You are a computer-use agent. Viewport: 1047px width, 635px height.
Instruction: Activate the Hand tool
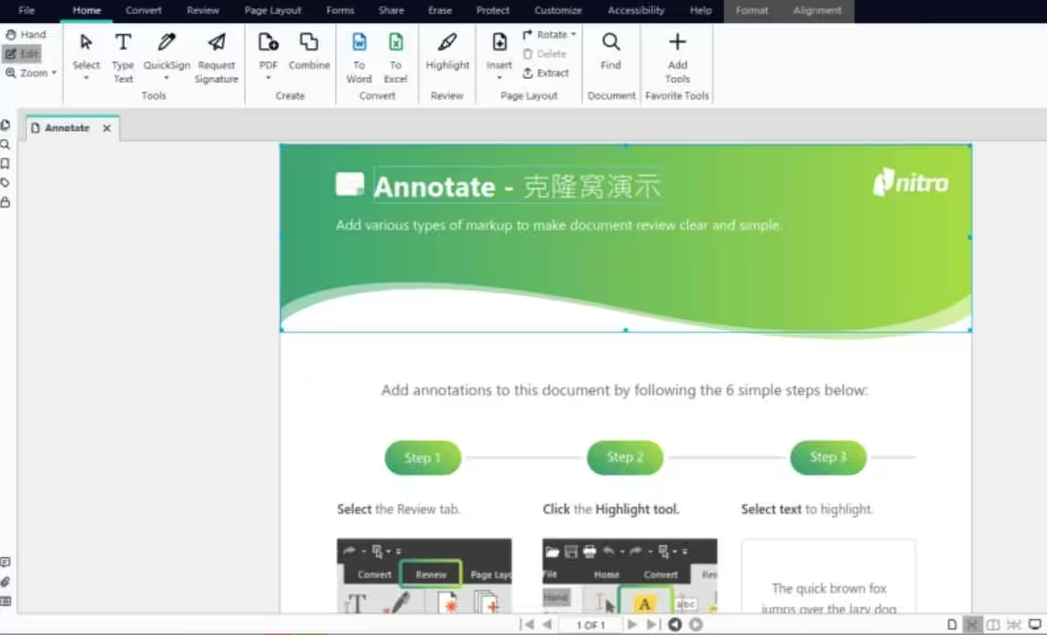(x=25, y=34)
